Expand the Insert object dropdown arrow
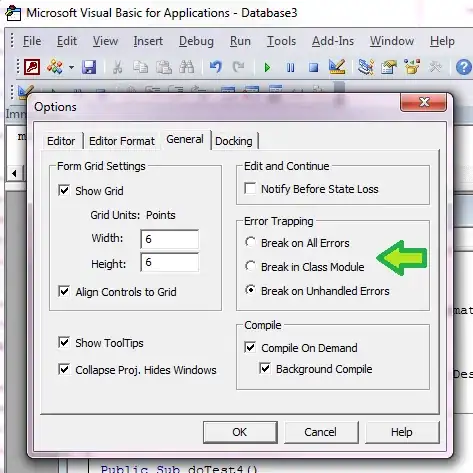The width and height of the screenshot is (473, 473). [x=71, y=68]
